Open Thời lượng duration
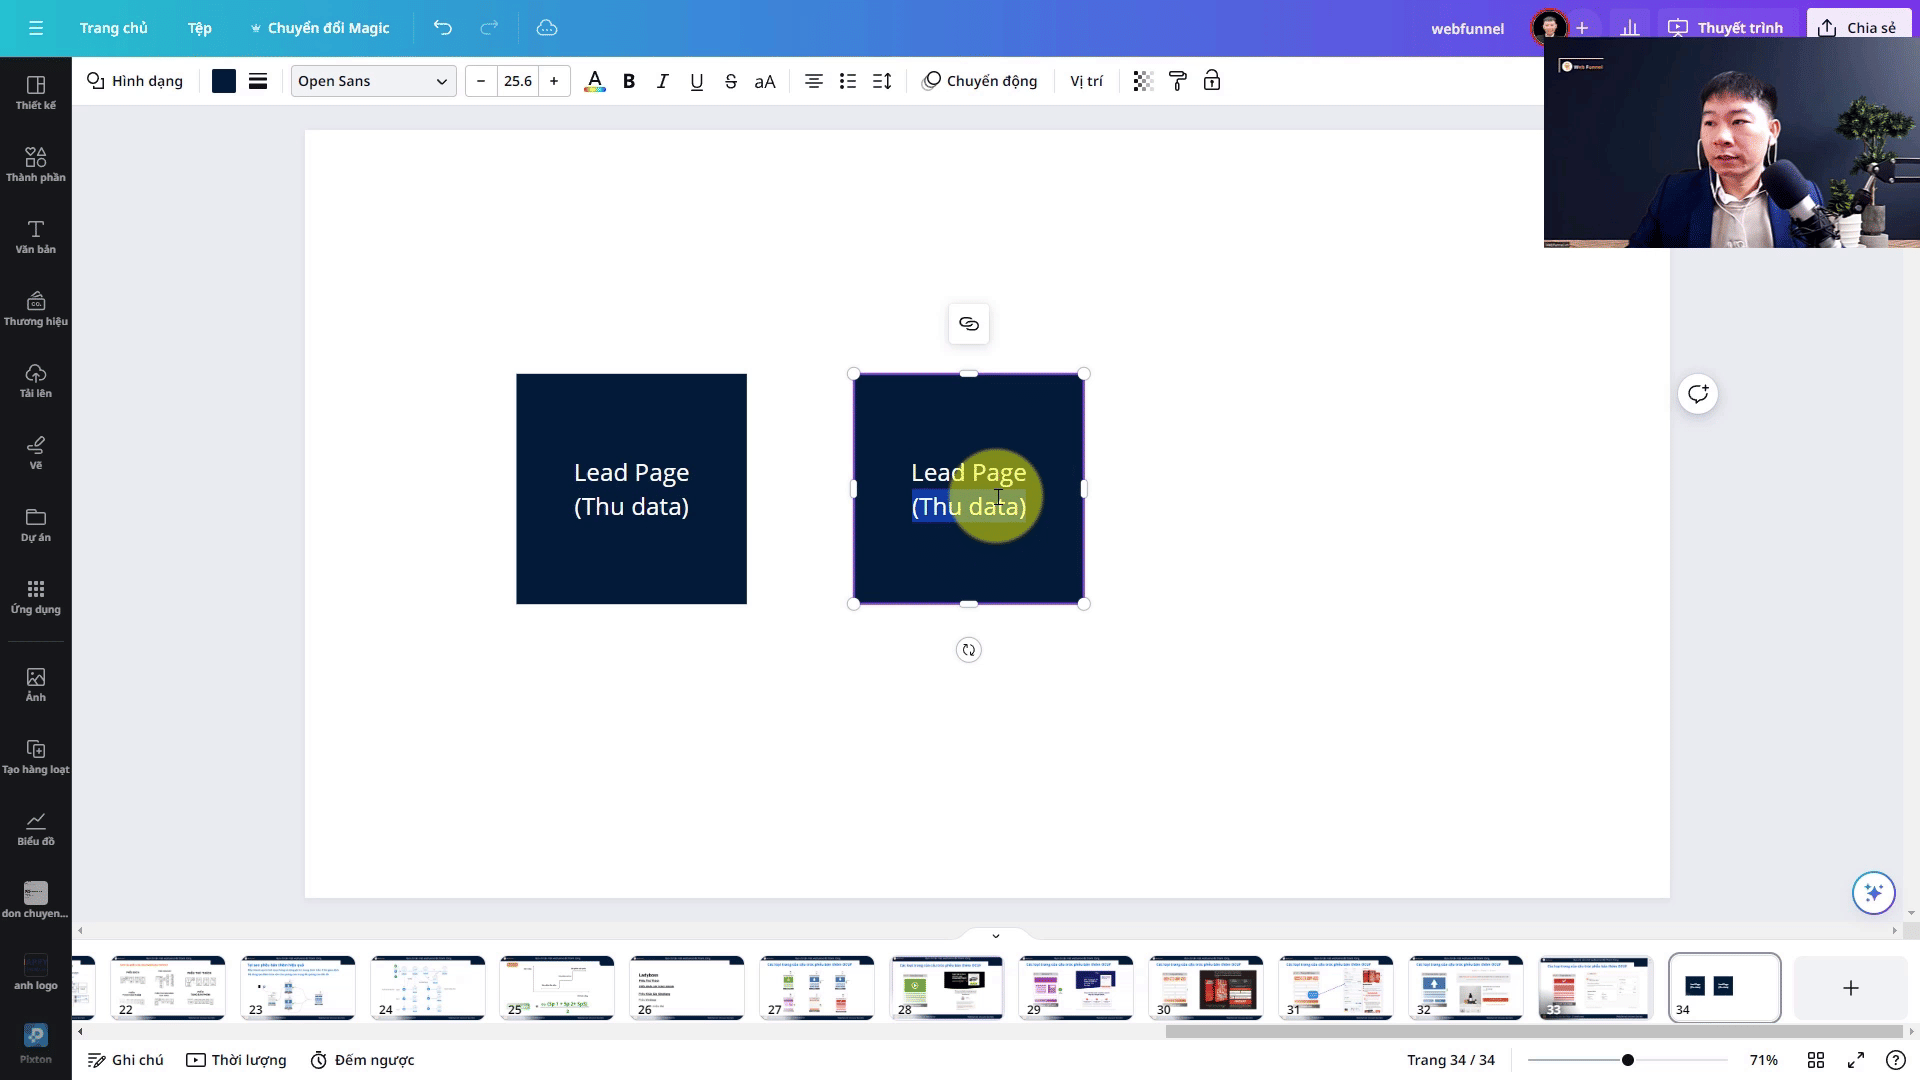 click(237, 1060)
